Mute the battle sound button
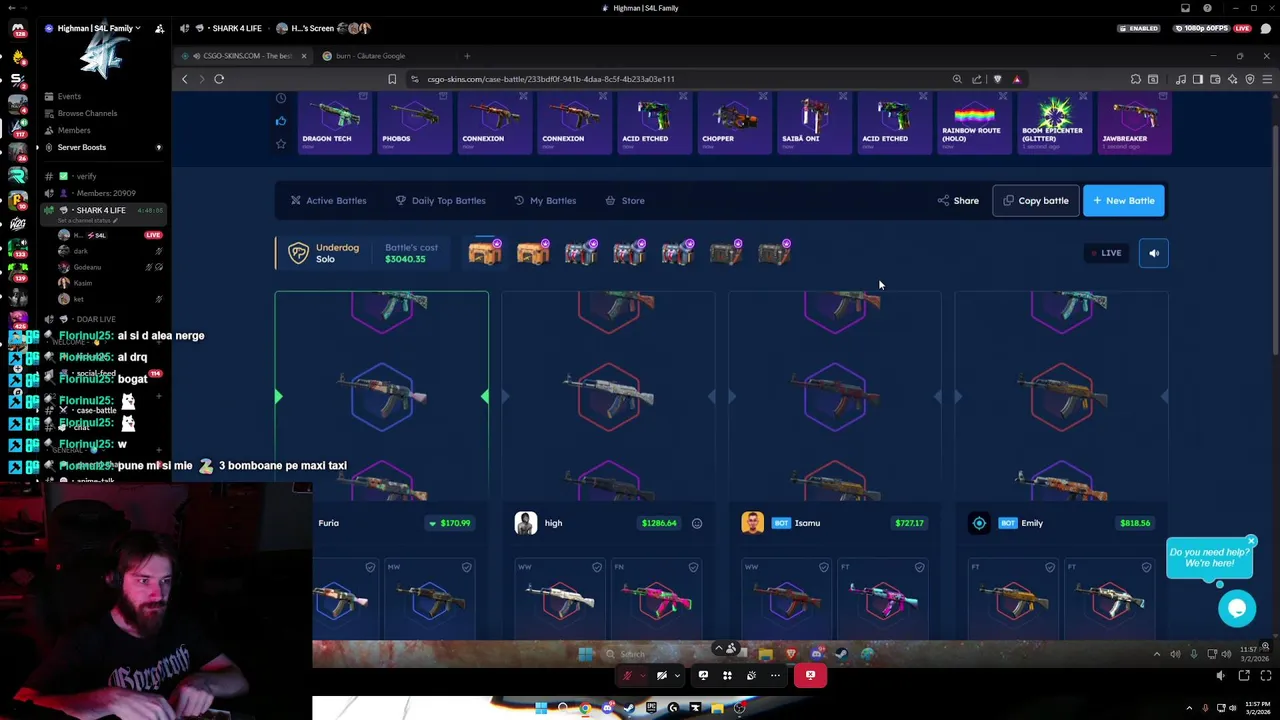Image resolution: width=1280 pixels, height=720 pixels. pyautogui.click(x=1154, y=253)
